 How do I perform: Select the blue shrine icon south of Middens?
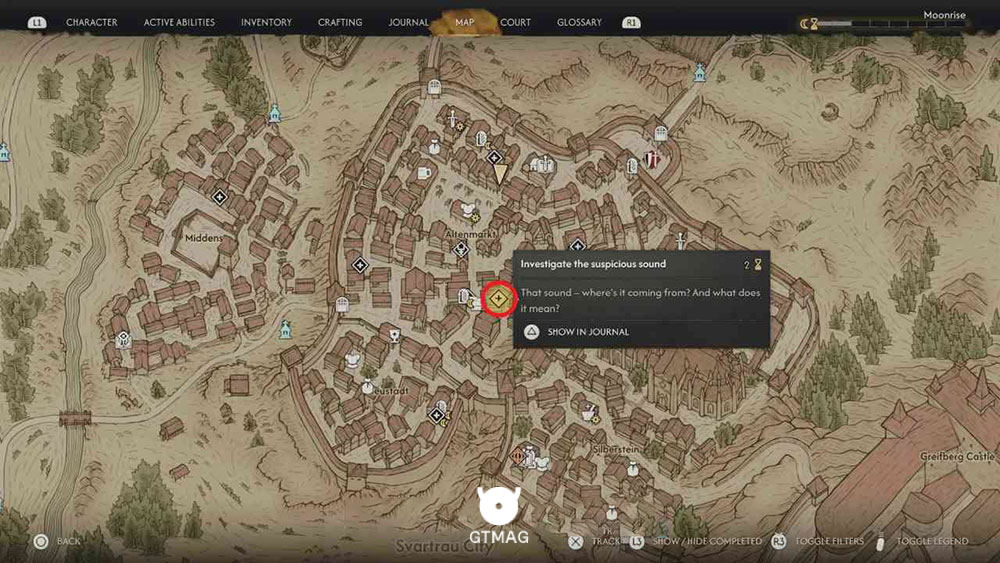tap(285, 330)
